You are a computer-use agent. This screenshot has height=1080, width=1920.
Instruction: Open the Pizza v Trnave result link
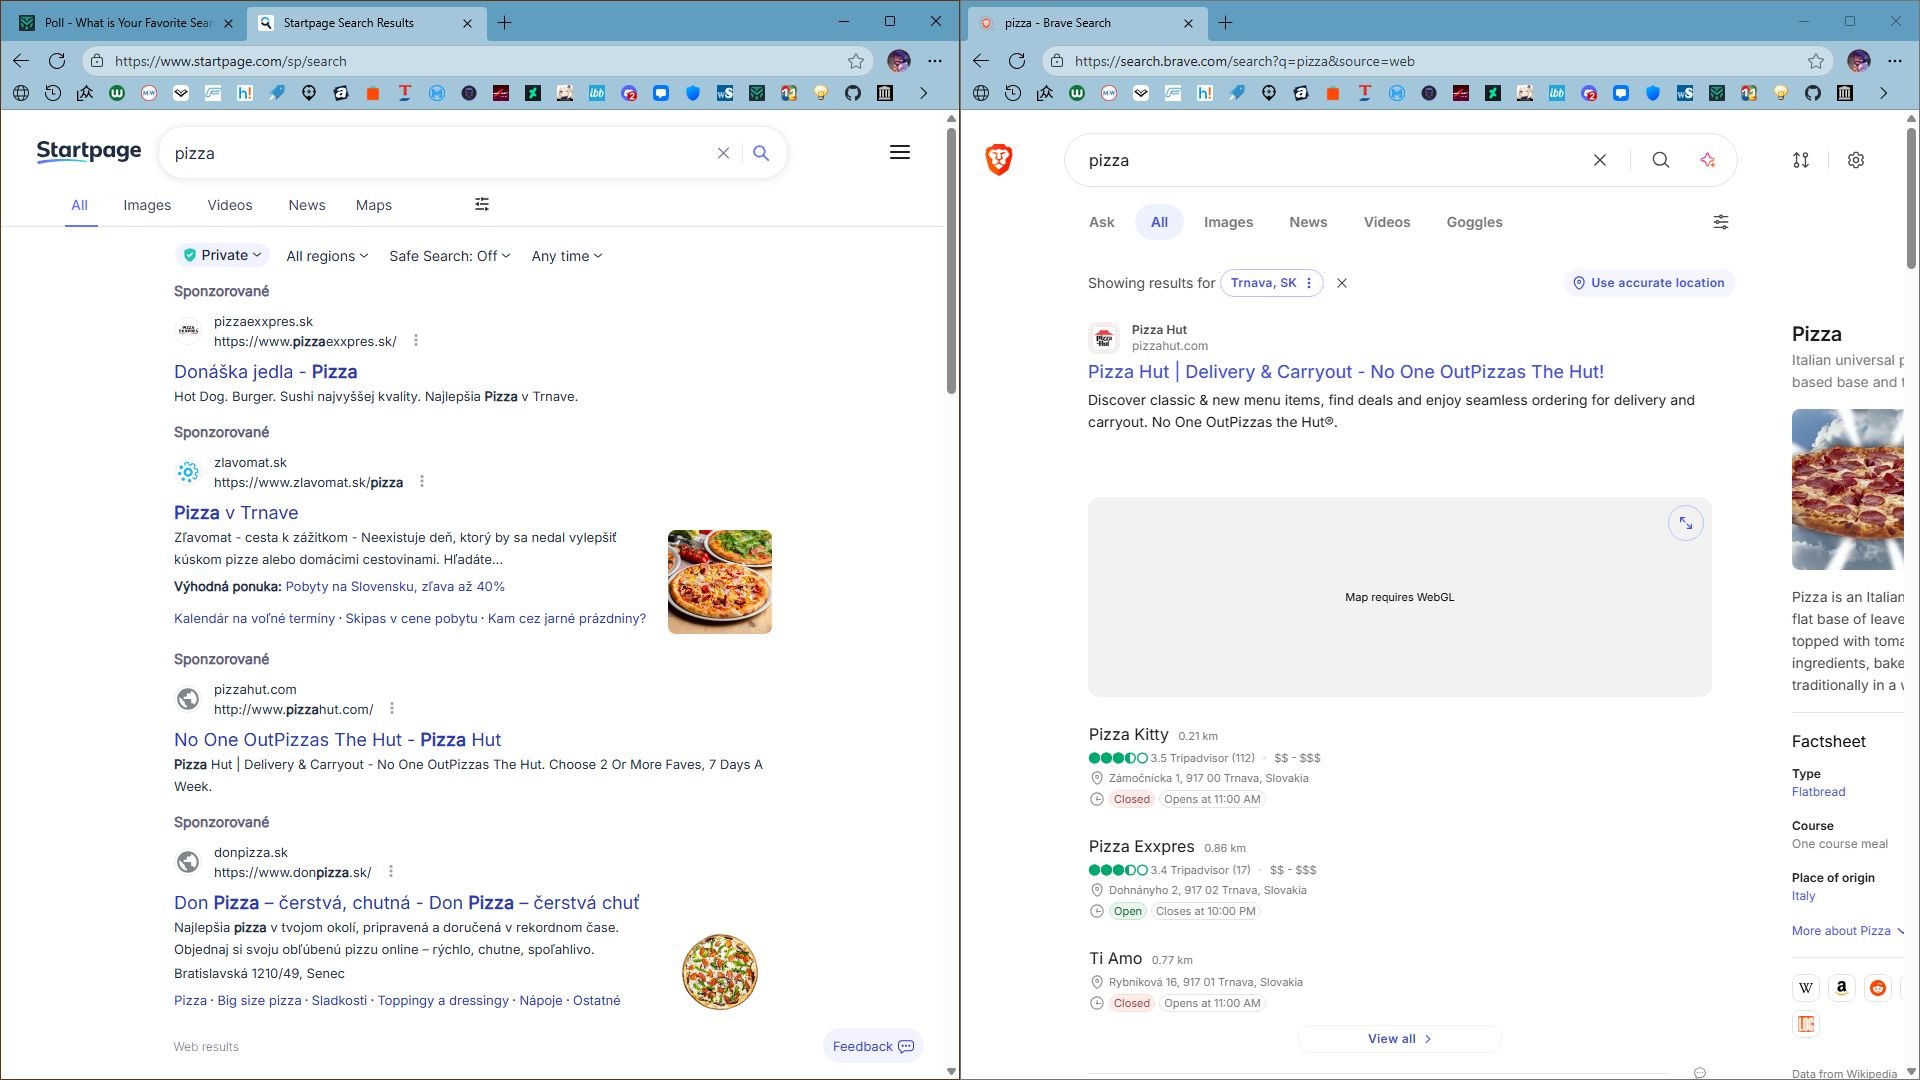click(236, 513)
